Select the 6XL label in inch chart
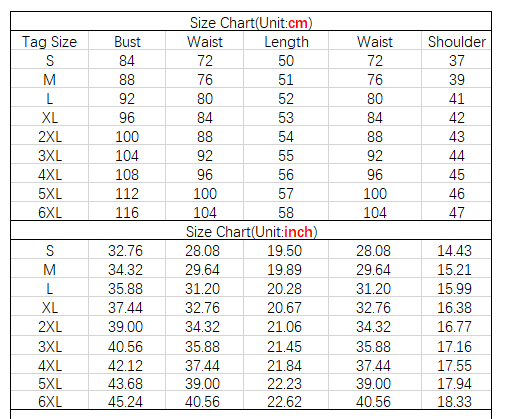Screen dimensions: 508x419 tap(50, 400)
